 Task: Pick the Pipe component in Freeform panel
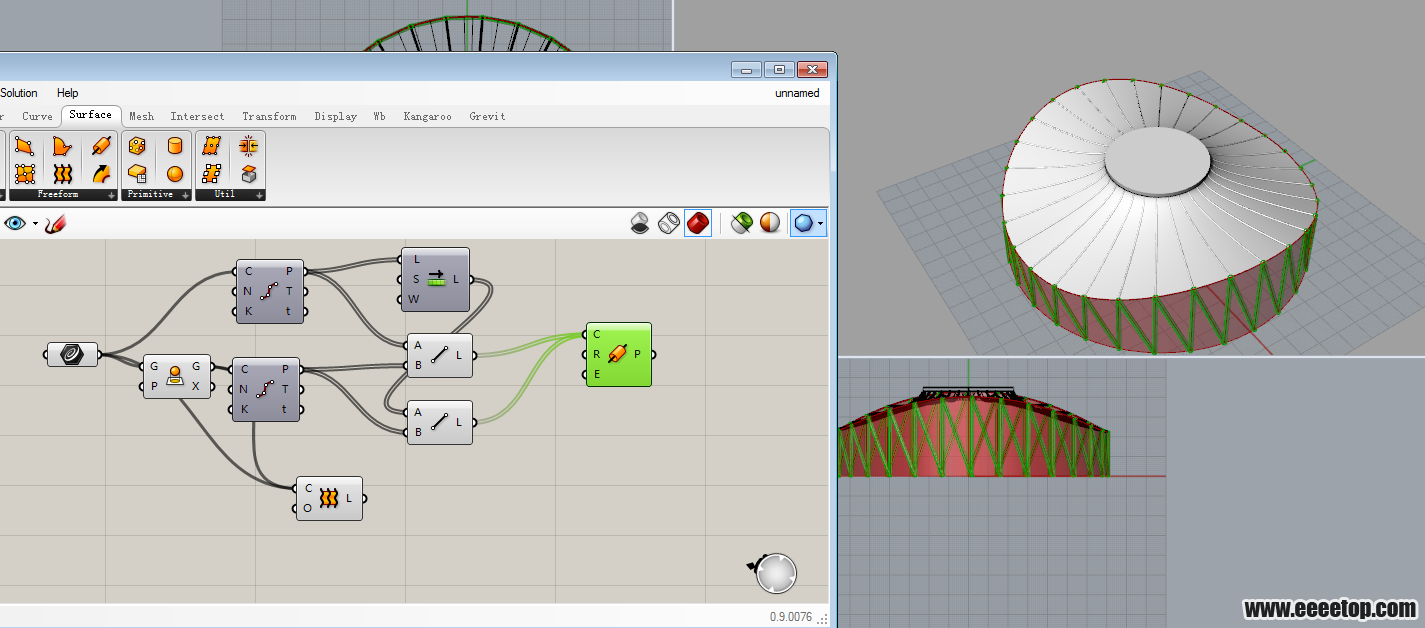(100, 147)
